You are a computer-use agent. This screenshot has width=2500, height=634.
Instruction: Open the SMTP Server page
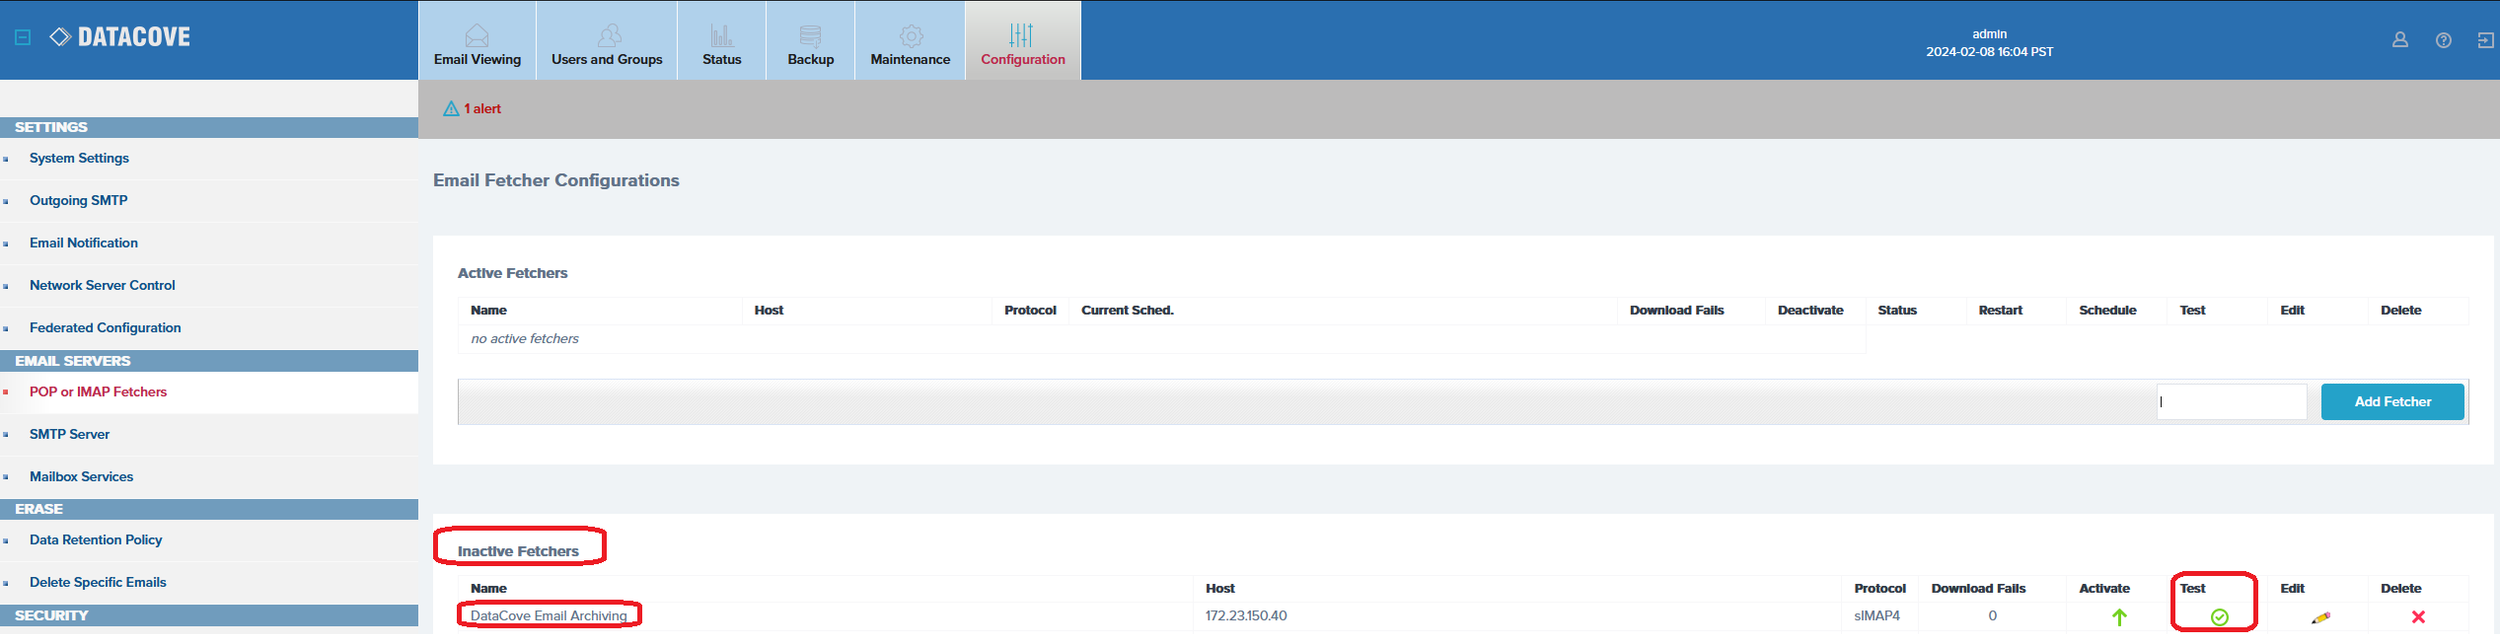point(69,434)
